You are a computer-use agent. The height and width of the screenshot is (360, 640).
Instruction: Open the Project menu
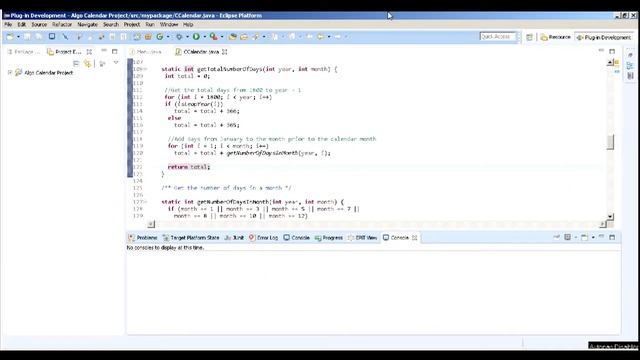tap(132, 24)
